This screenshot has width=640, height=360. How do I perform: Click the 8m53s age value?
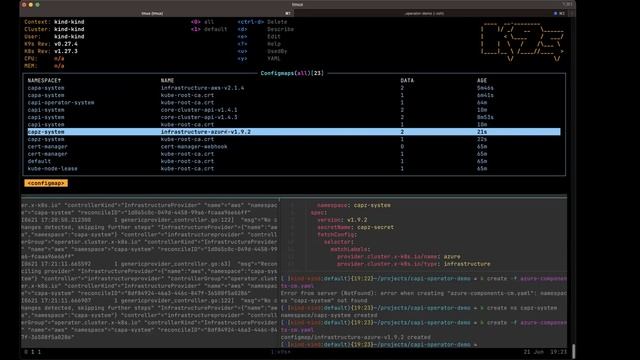[x=485, y=117]
